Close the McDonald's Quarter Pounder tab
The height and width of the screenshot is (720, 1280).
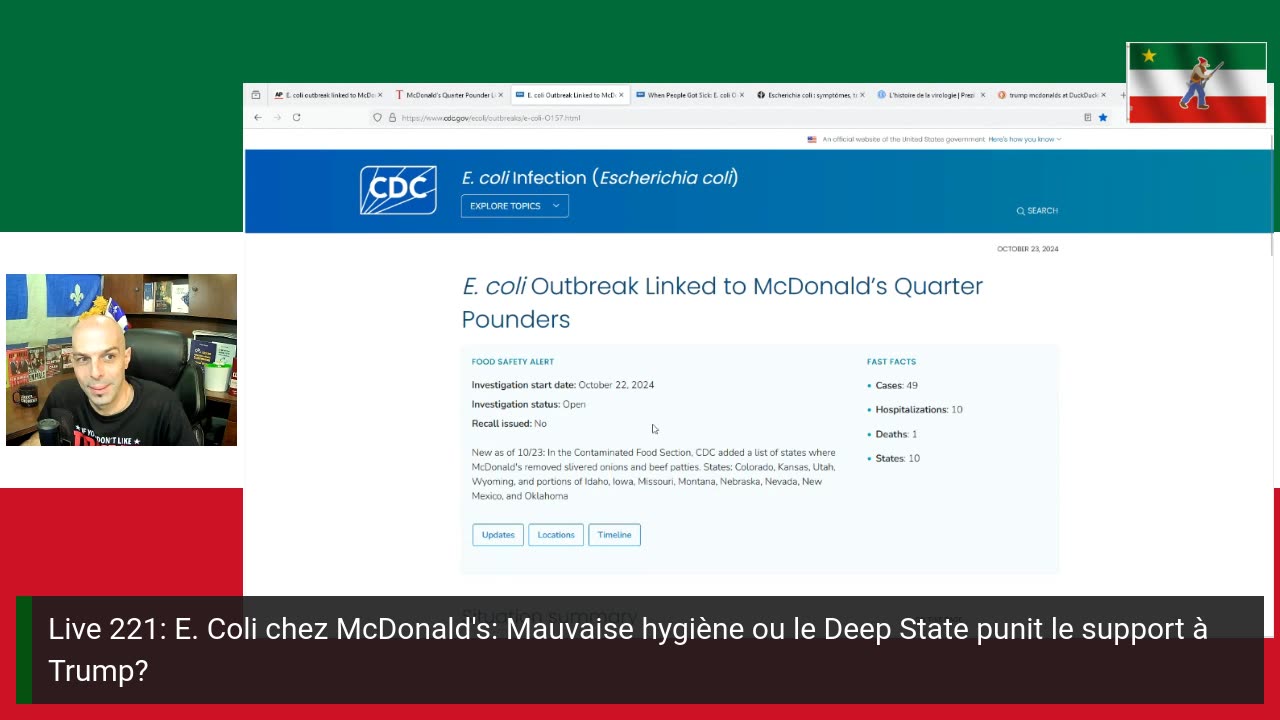tap(500, 95)
